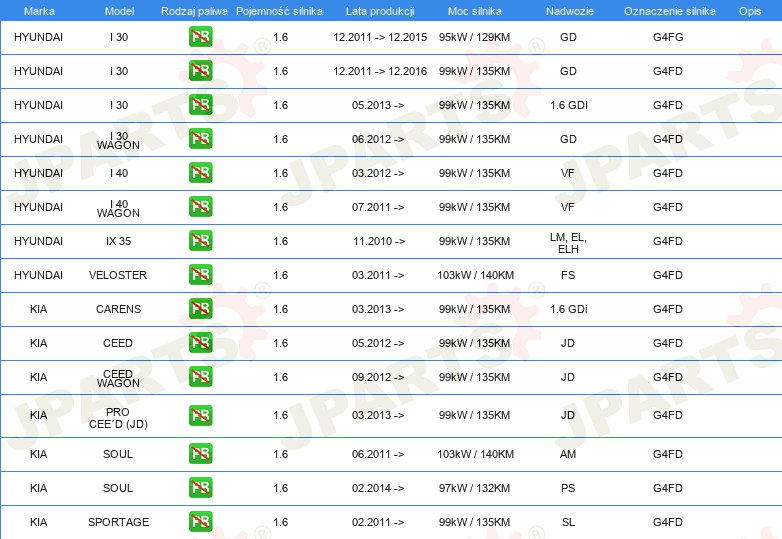782x539 pixels.
Task: Select the '1.6 GDI' cell in the I 30 row
Action: [569, 105]
